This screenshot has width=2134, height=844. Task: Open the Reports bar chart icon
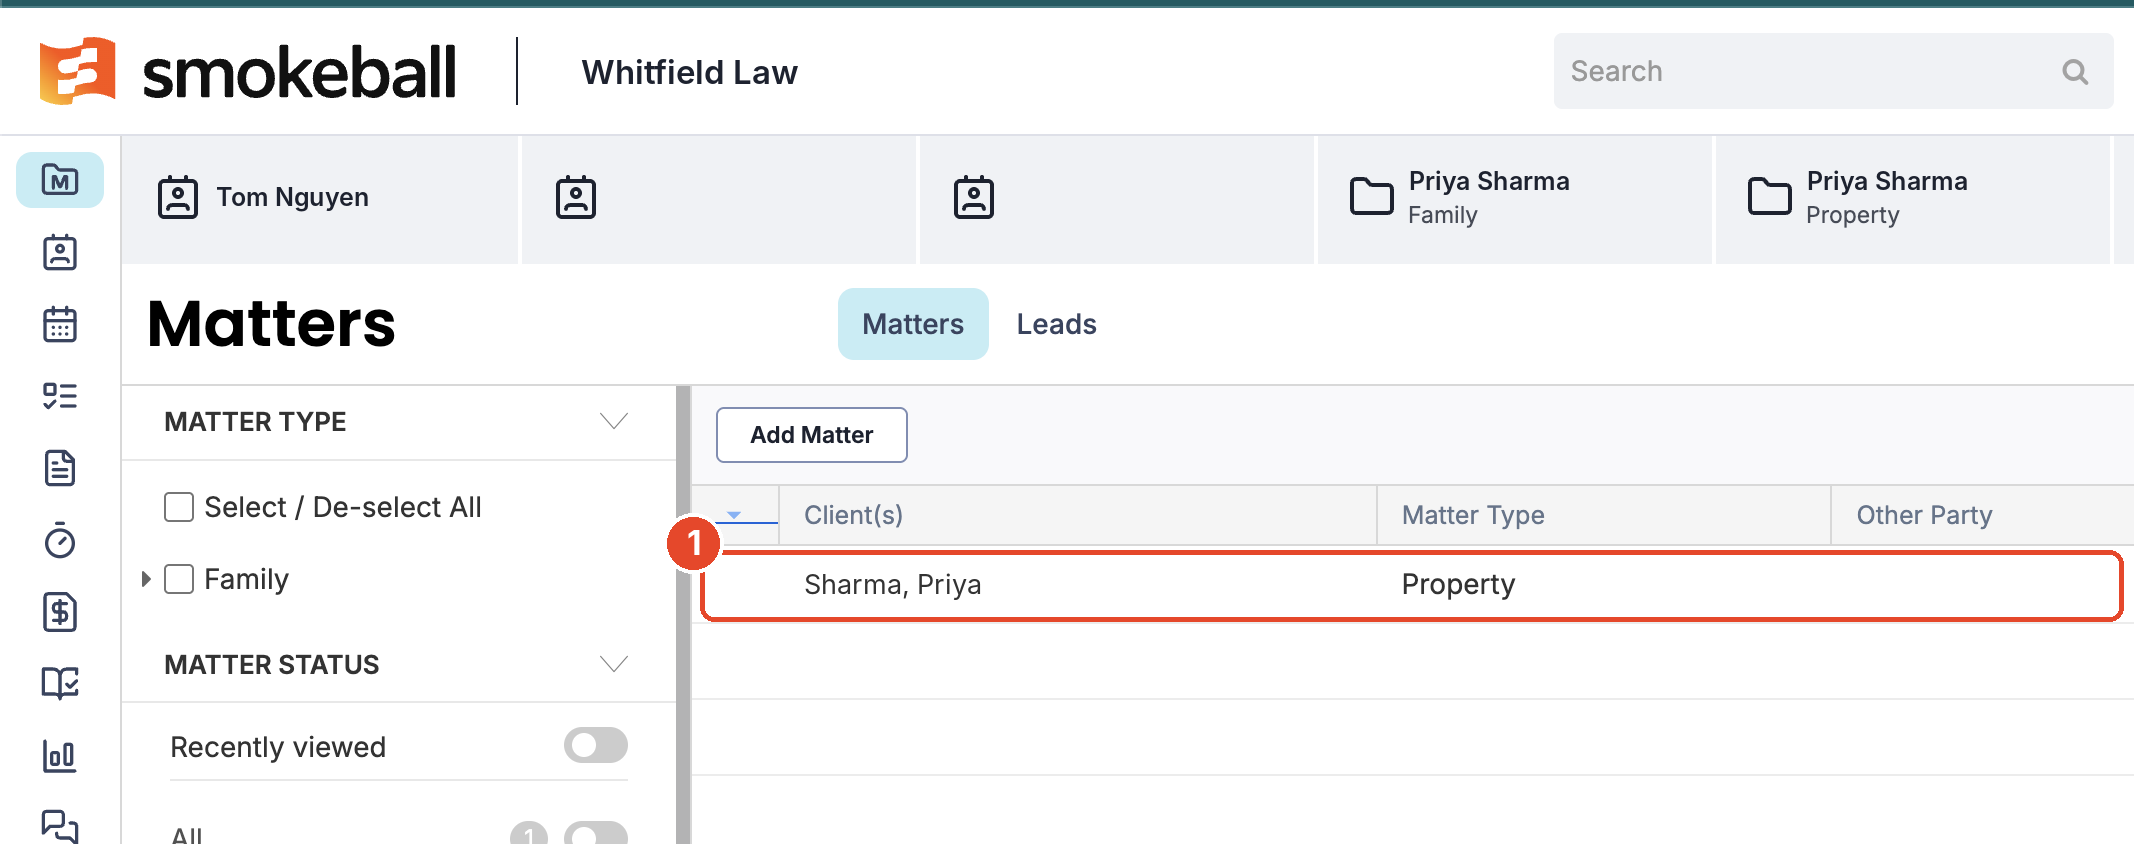(x=60, y=756)
